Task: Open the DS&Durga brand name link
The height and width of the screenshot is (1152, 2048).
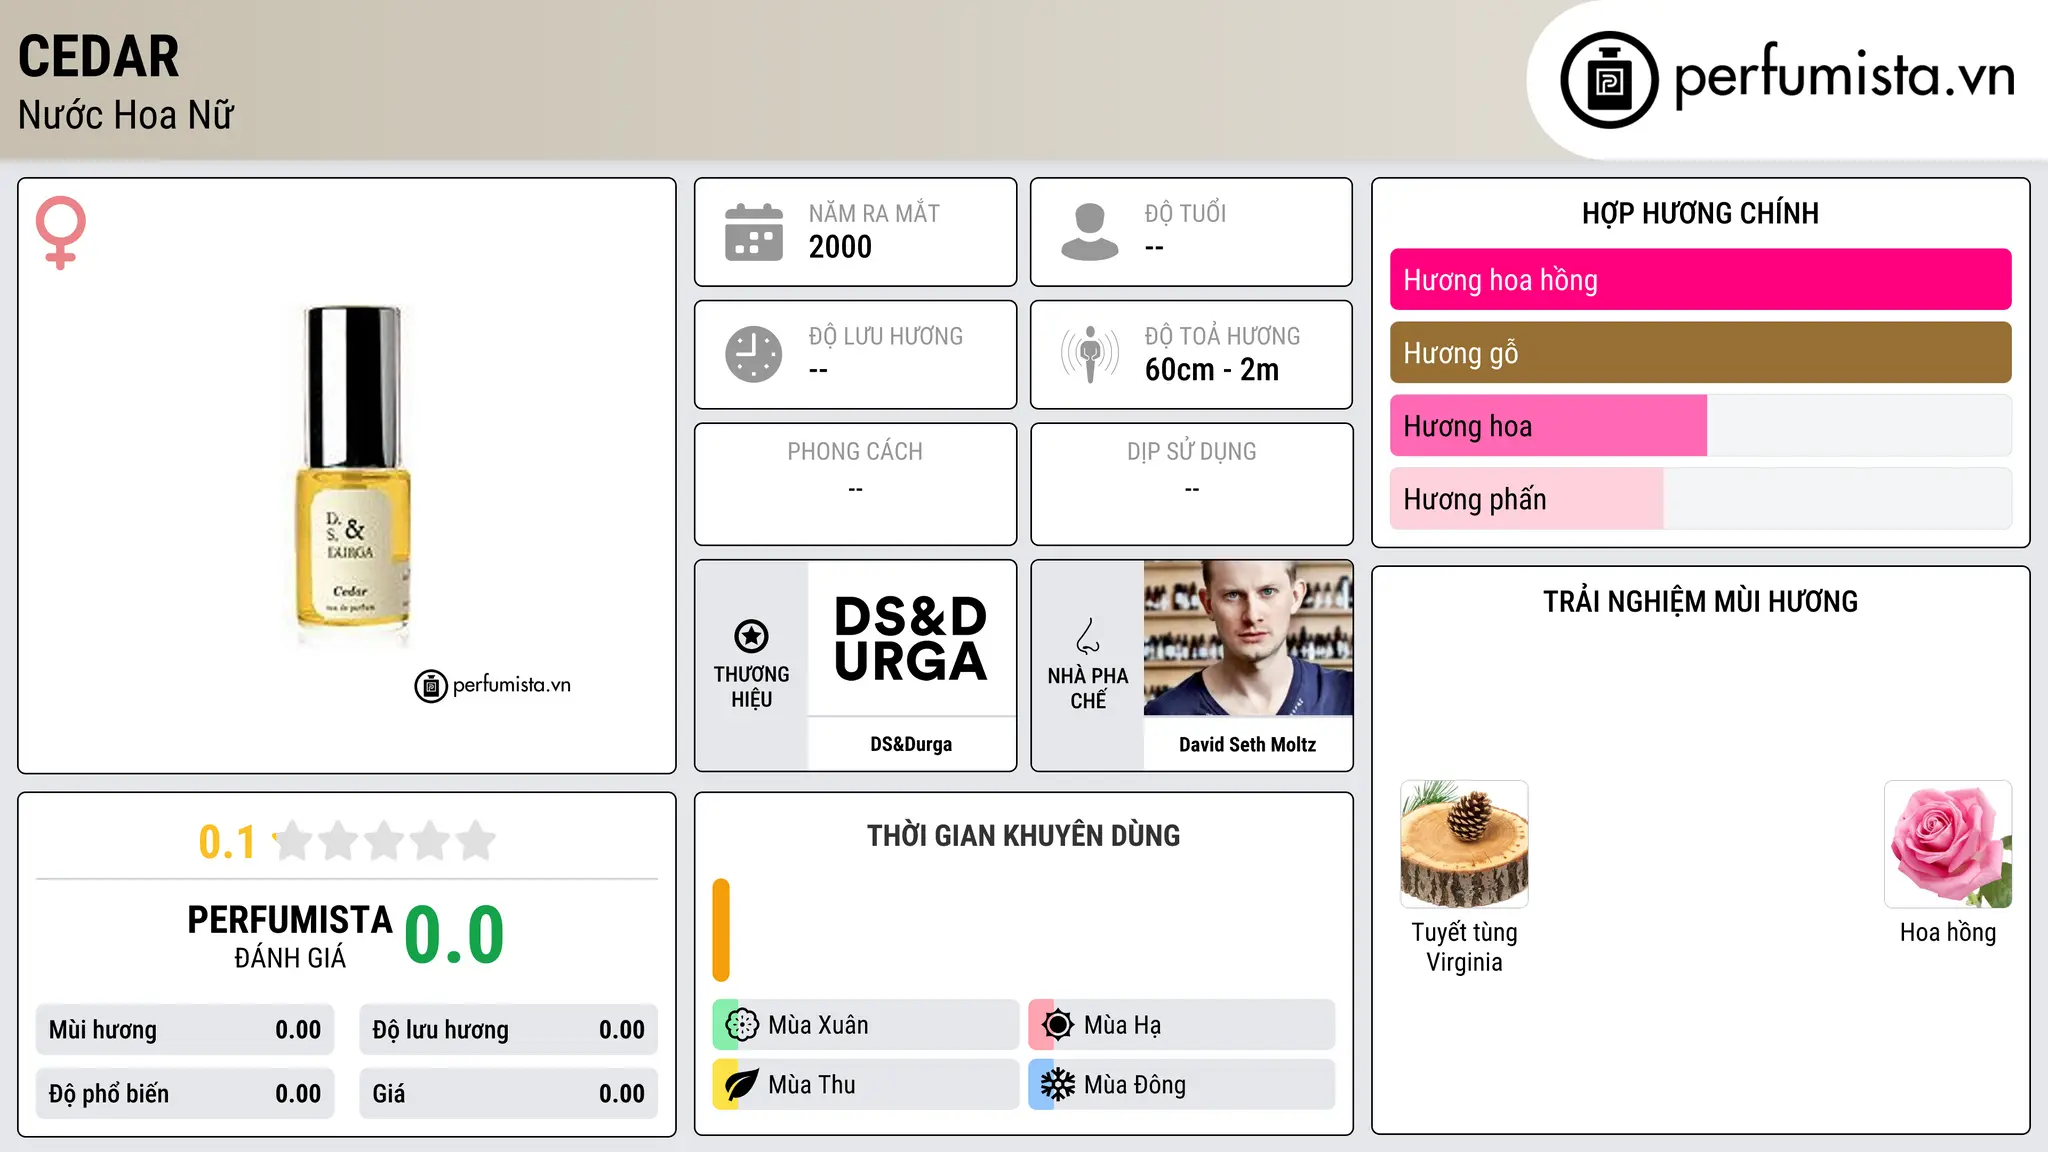Action: click(x=911, y=744)
